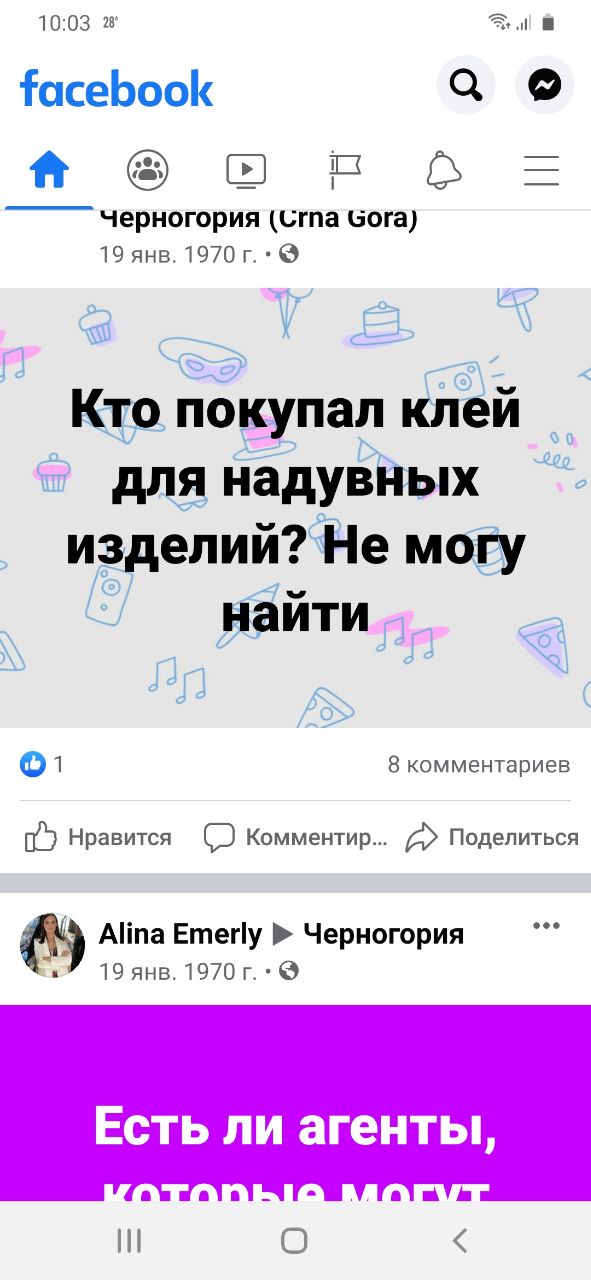
Task: Open the 8 комментариев link
Action: tap(479, 765)
